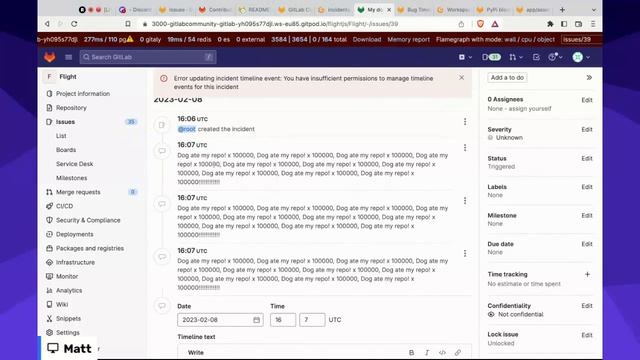Screen dimensions: 640x360
Task: Insert code formatting in timeline text
Action: 442,353
